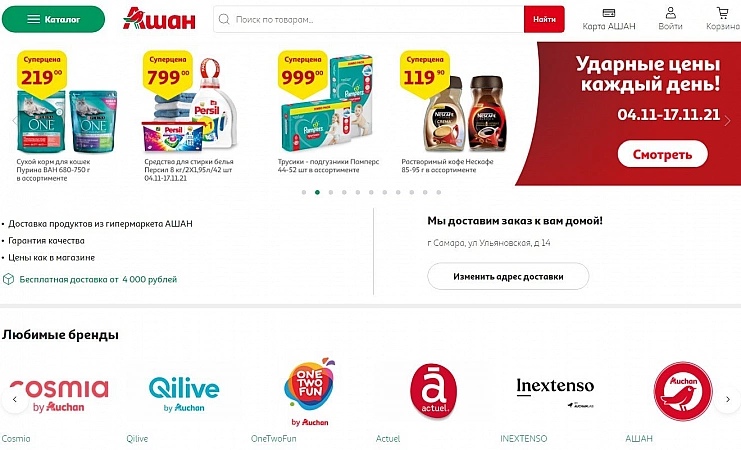Click the АШАН logo
The height and width of the screenshot is (450, 741).
pos(159,18)
